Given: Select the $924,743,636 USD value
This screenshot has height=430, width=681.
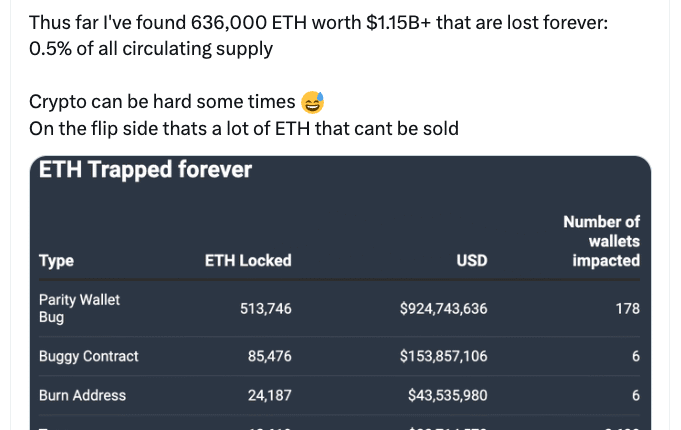Looking at the screenshot, I should coord(443,309).
